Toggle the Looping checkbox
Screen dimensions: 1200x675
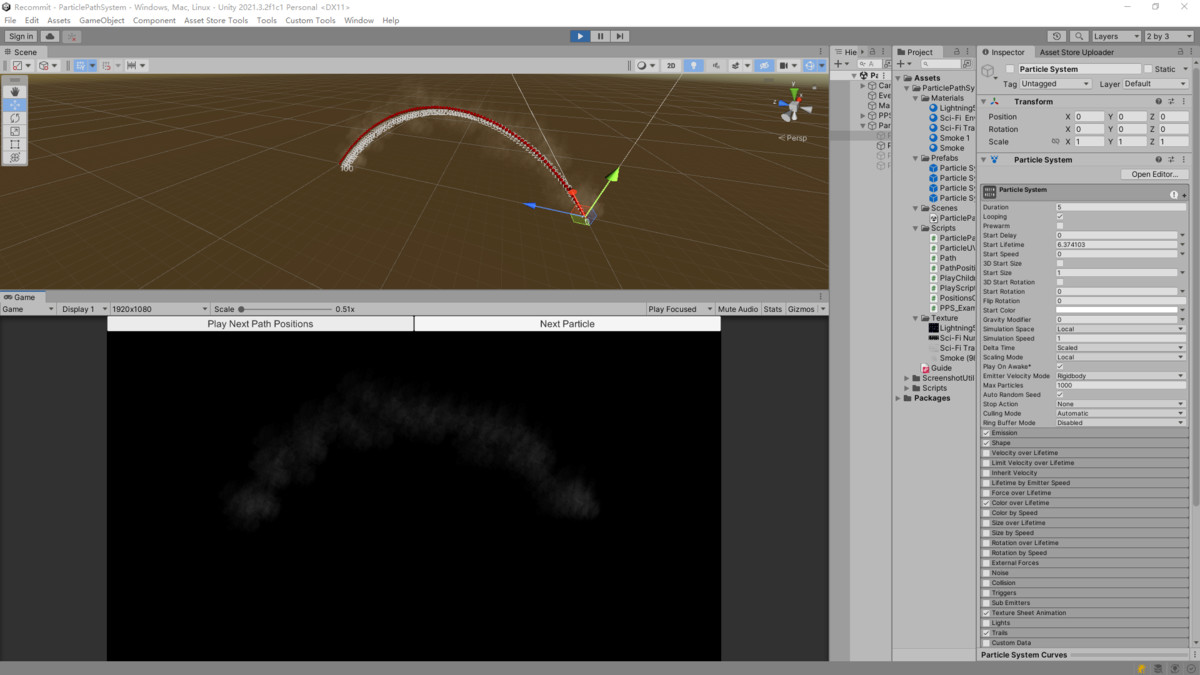point(1060,217)
